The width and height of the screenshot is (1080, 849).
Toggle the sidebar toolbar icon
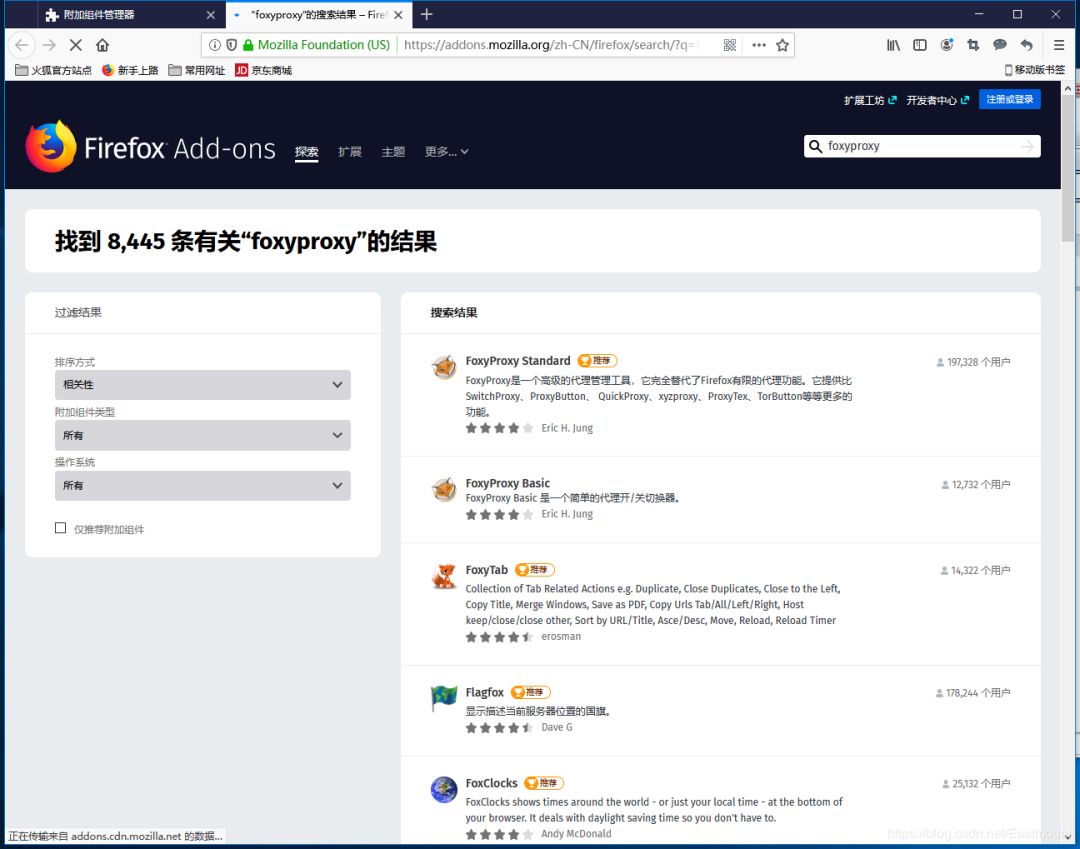tap(919, 45)
